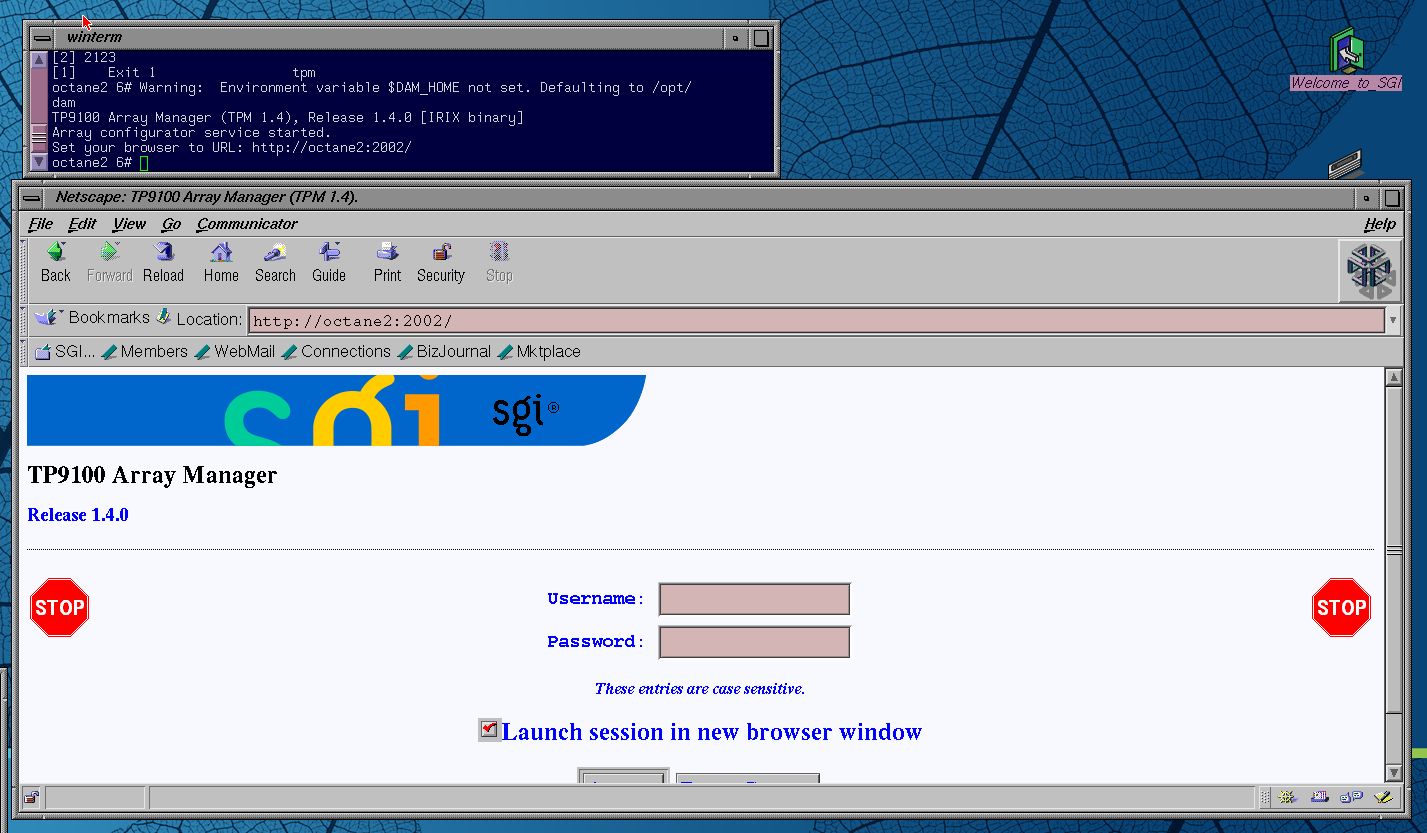Open the winterm window menu button
The height and width of the screenshot is (833, 1427).
(41, 38)
